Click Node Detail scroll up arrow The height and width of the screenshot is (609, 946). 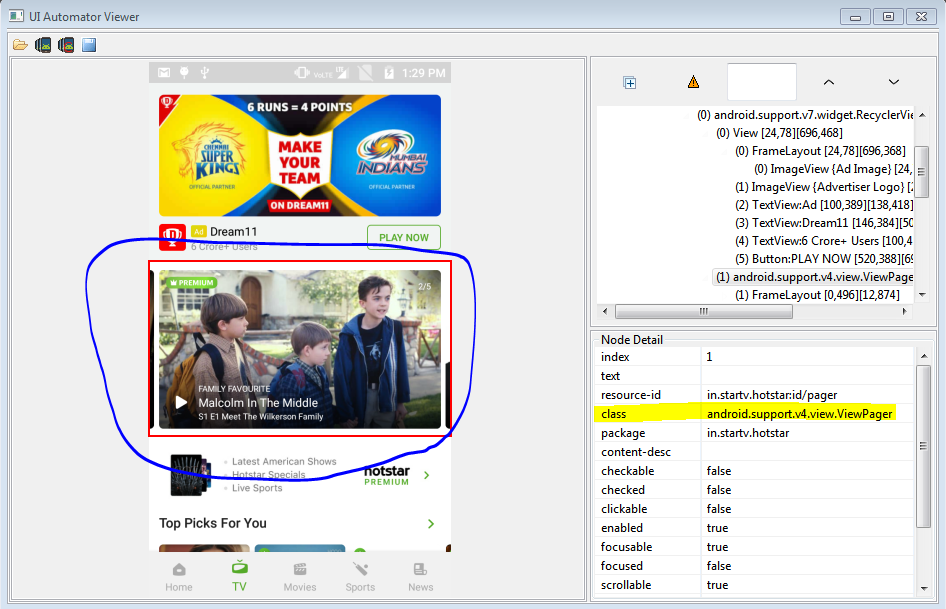tap(924, 357)
